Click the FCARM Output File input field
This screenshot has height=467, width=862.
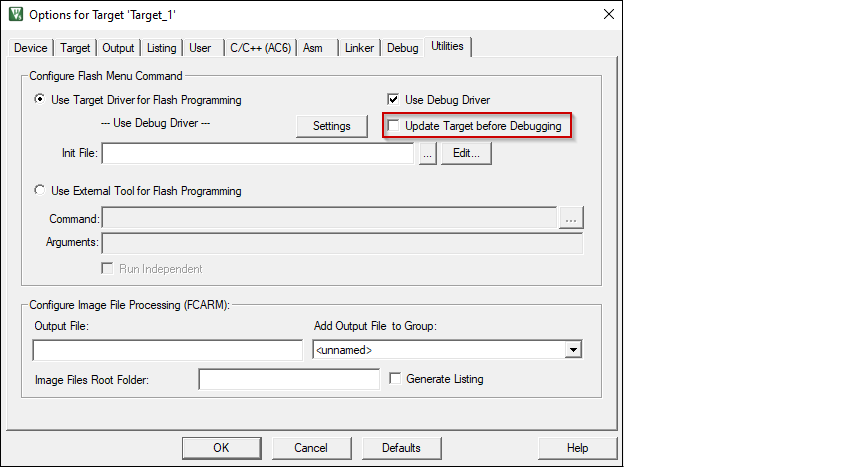[x=167, y=350]
